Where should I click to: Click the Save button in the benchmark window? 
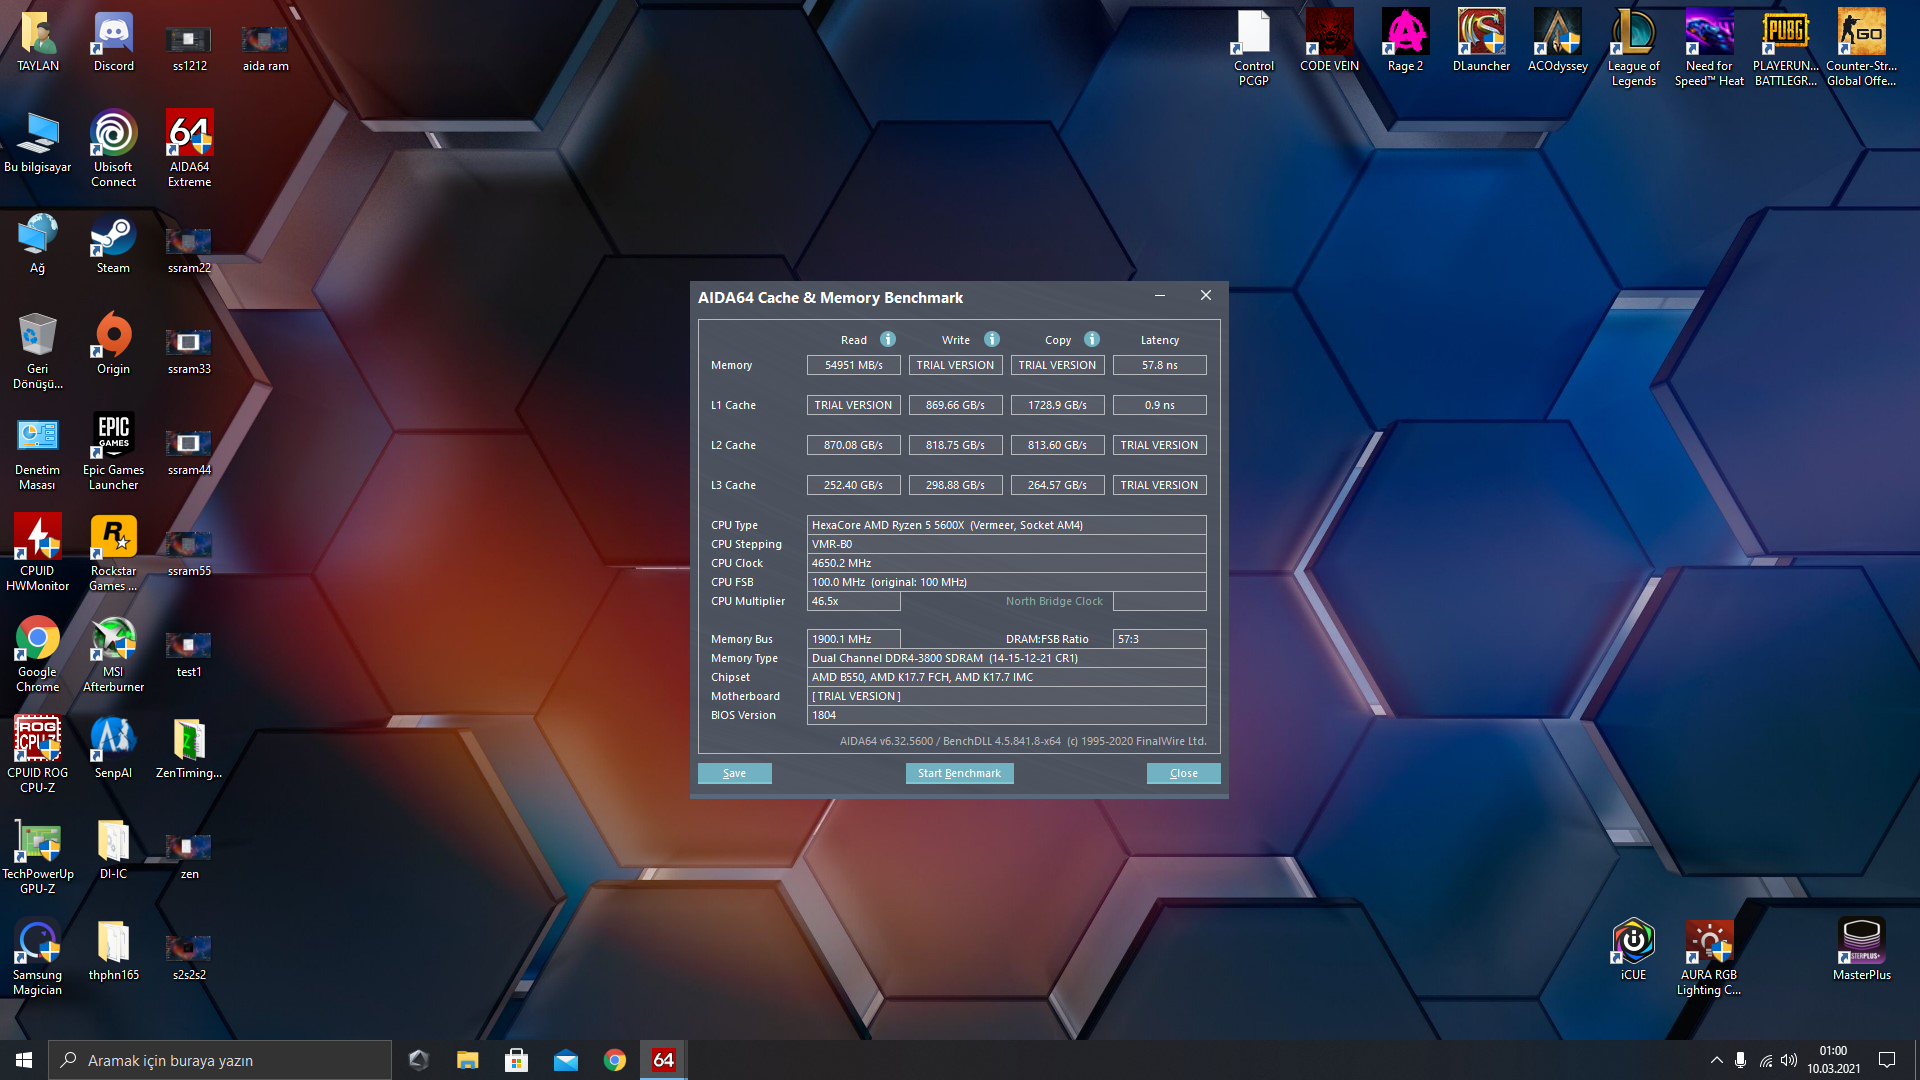pos(734,773)
